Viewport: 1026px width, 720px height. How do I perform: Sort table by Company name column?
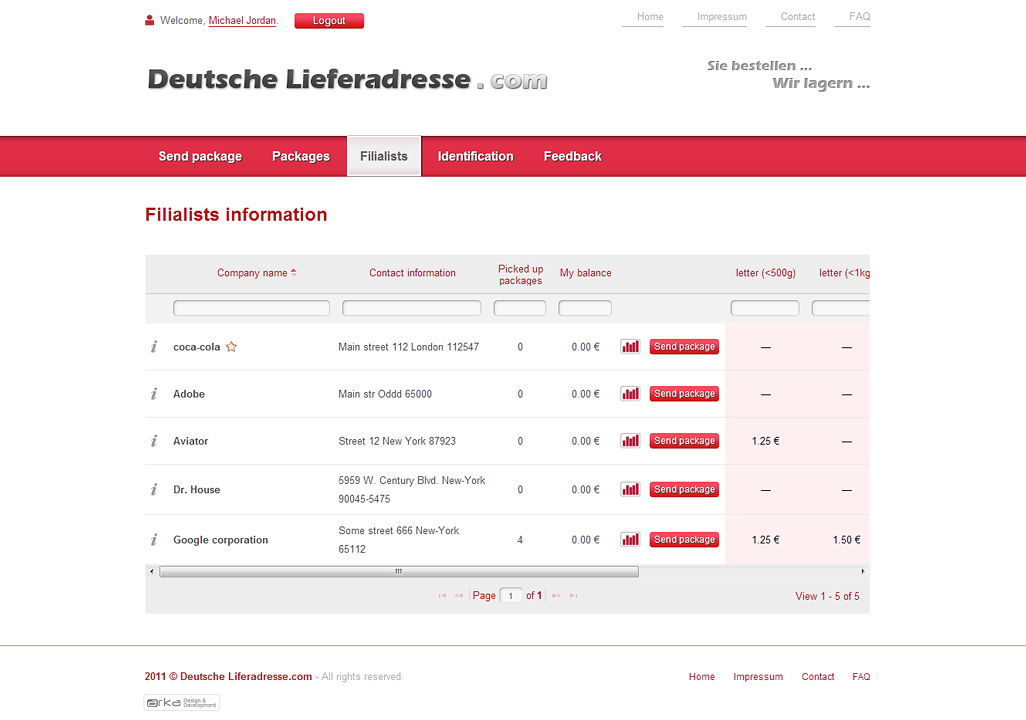(252, 273)
